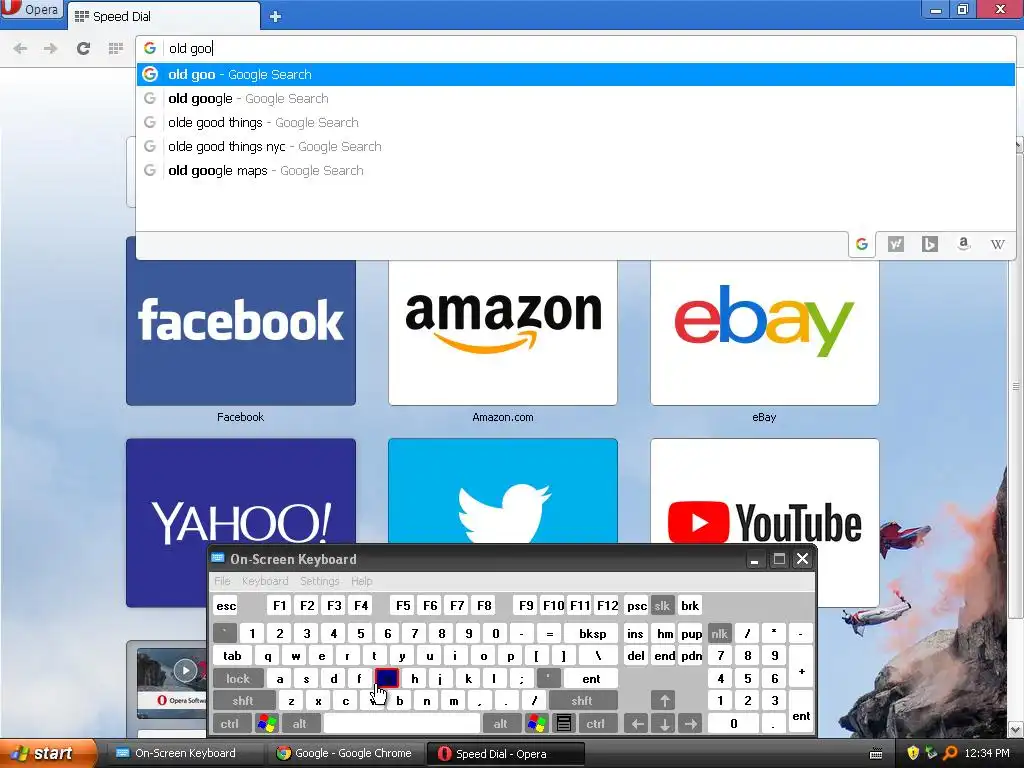Open Speed Dial grid icon in toolbar
The width and height of the screenshot is (1024, 768).
[116, 48]
